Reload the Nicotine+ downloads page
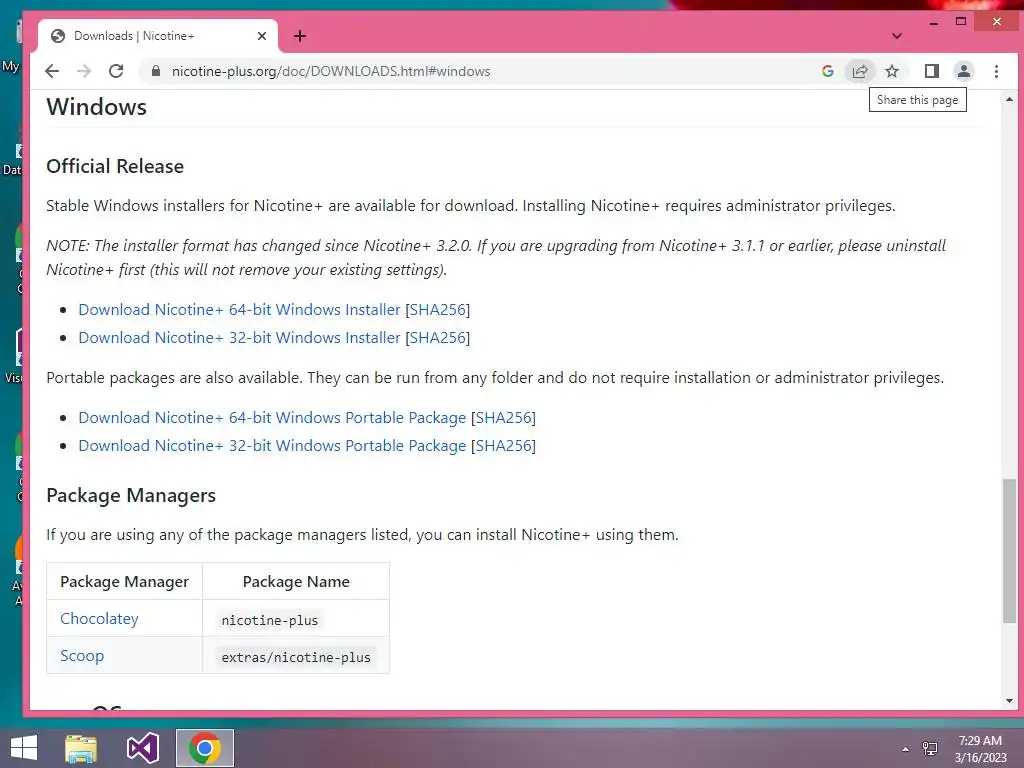The height and width of the screenshot is (768, 1024). [116, 71]
